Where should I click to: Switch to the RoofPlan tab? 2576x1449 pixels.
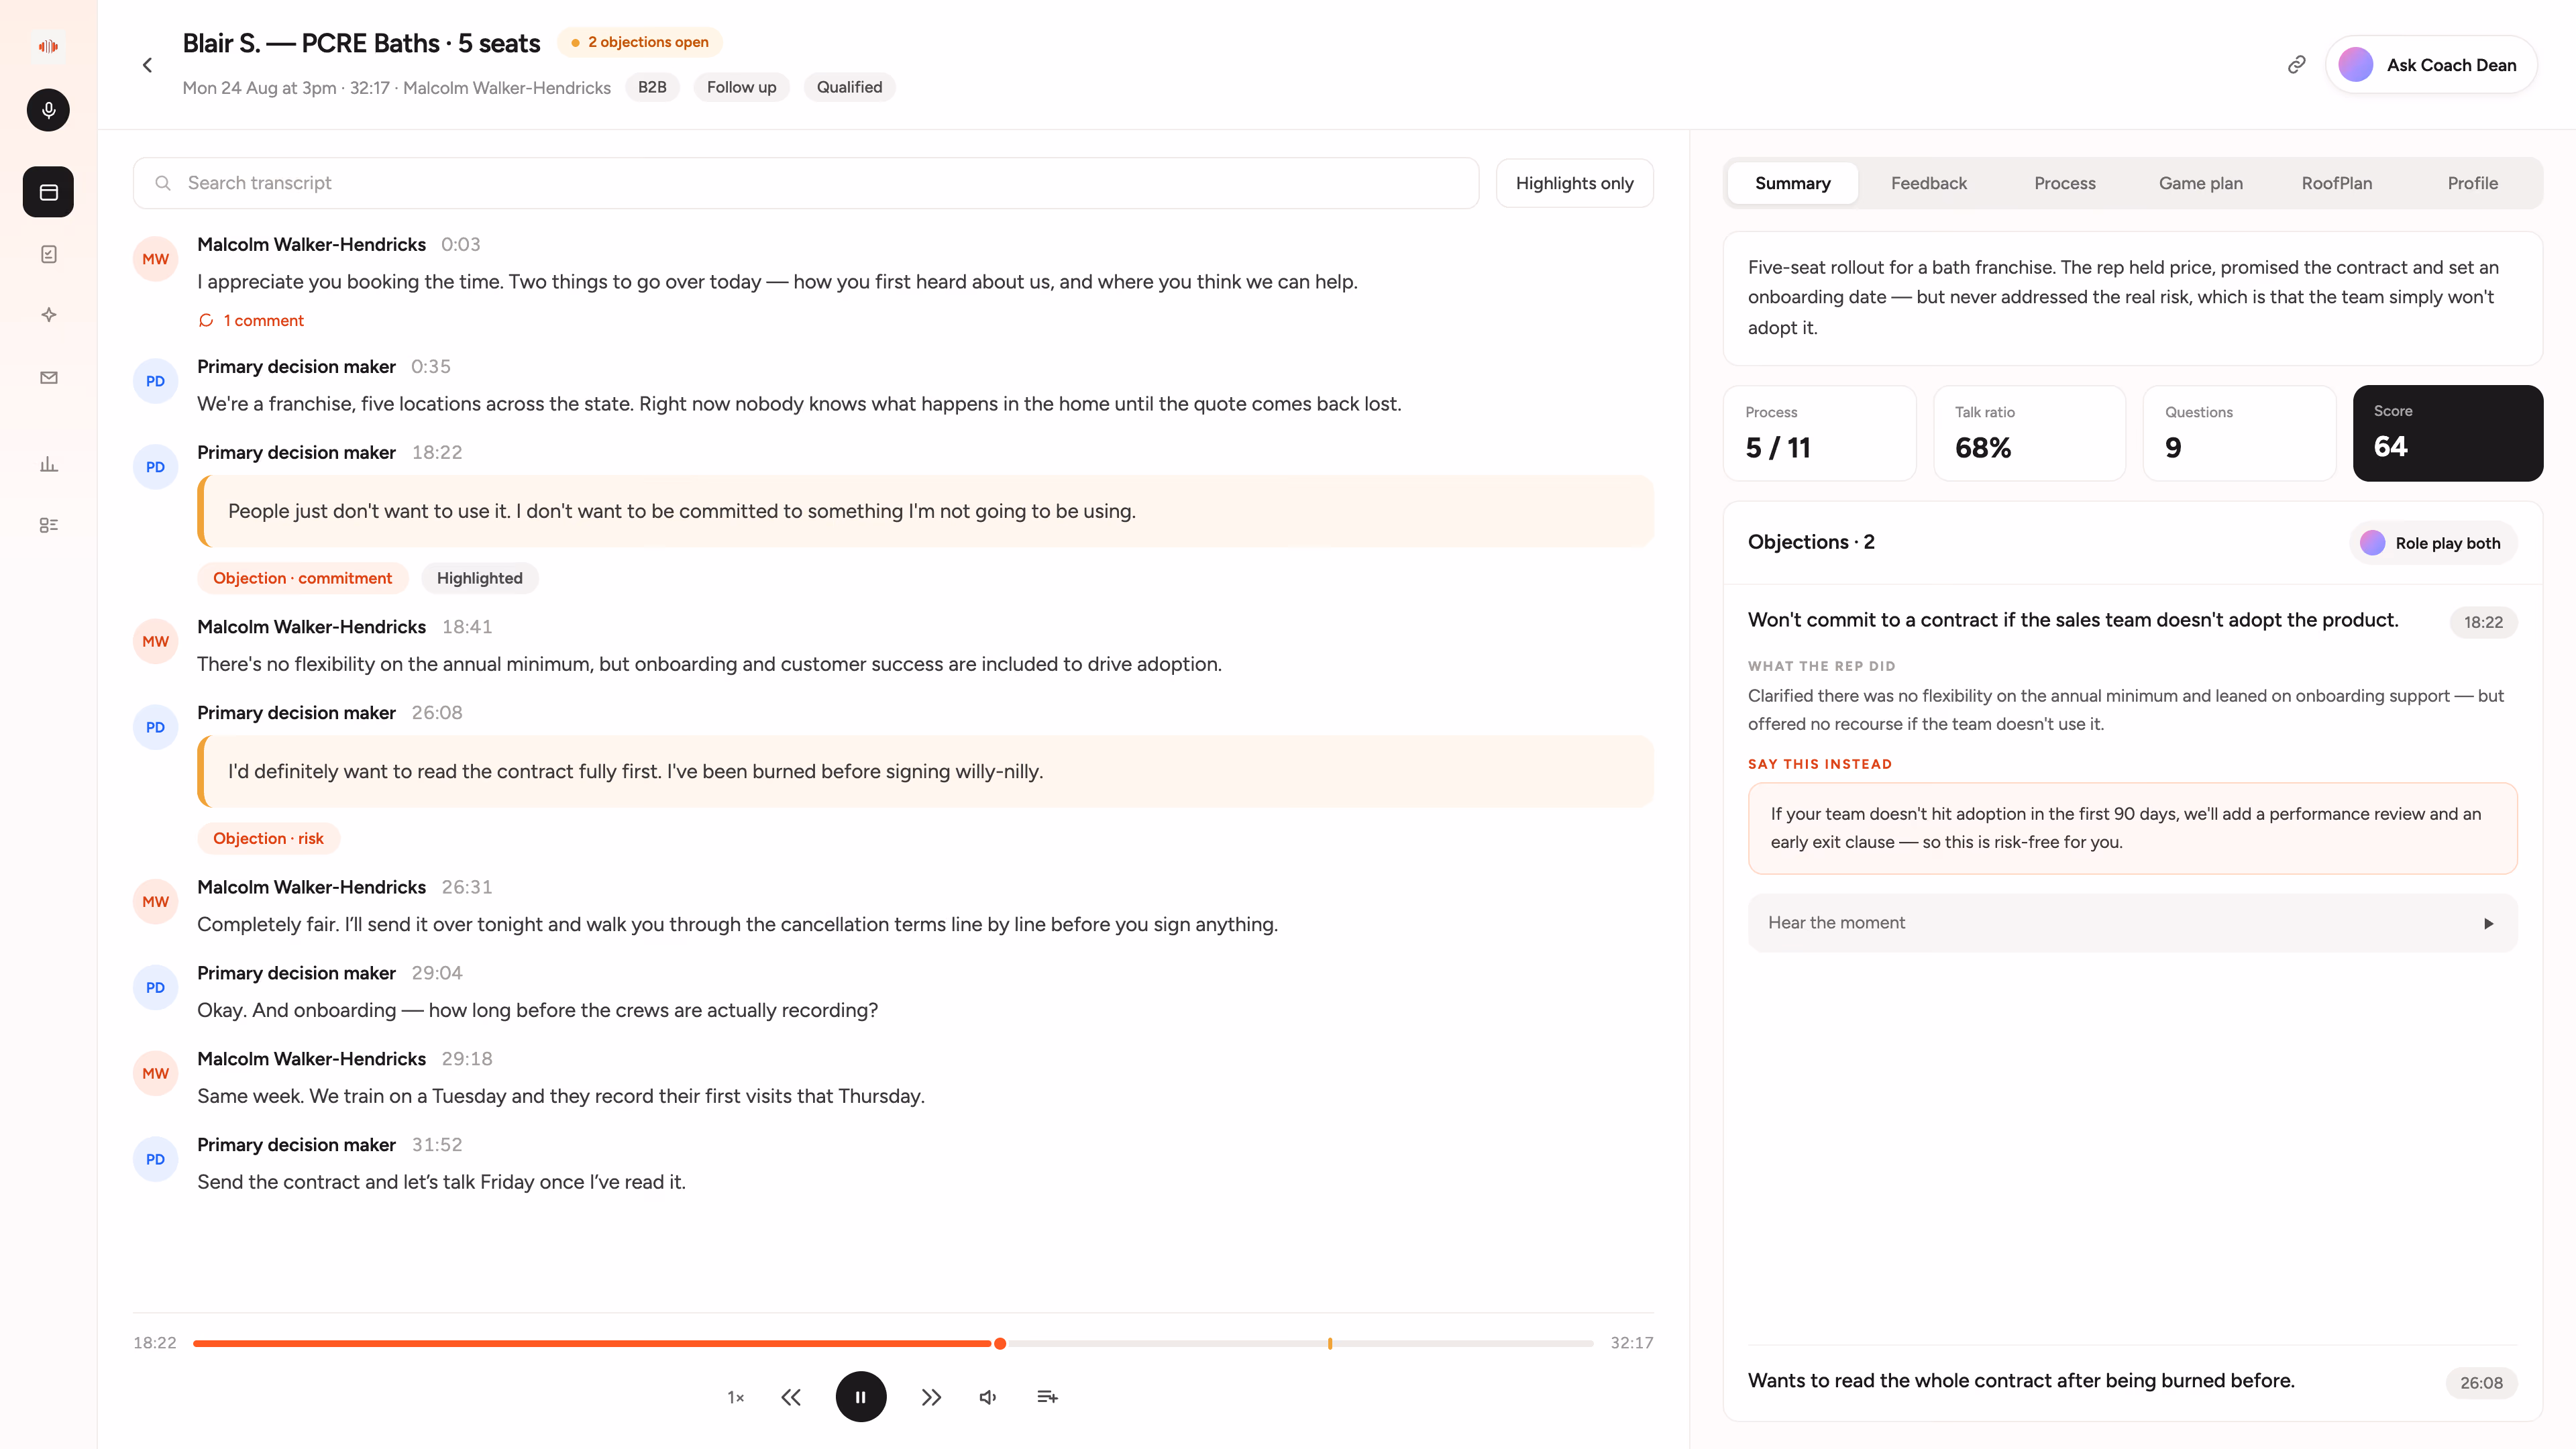tap(2336, 183)
